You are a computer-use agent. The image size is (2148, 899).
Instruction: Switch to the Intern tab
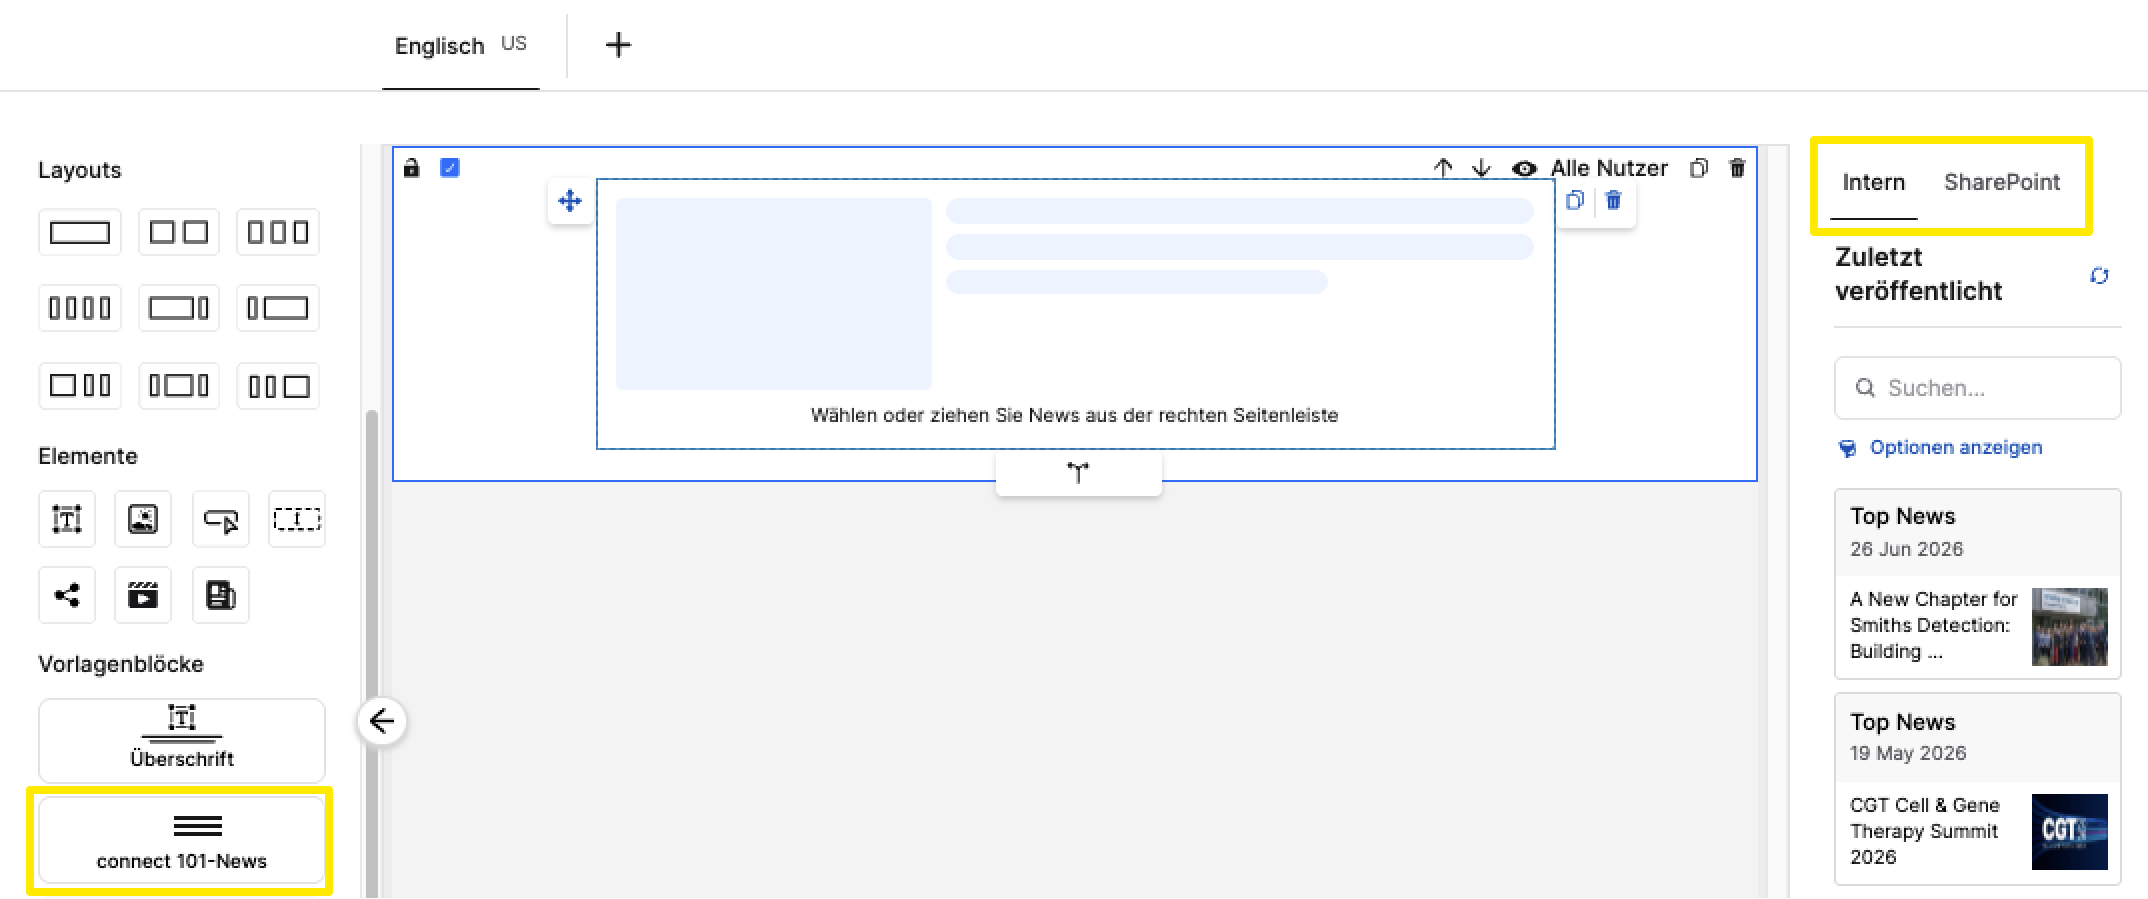(1873, 182)
